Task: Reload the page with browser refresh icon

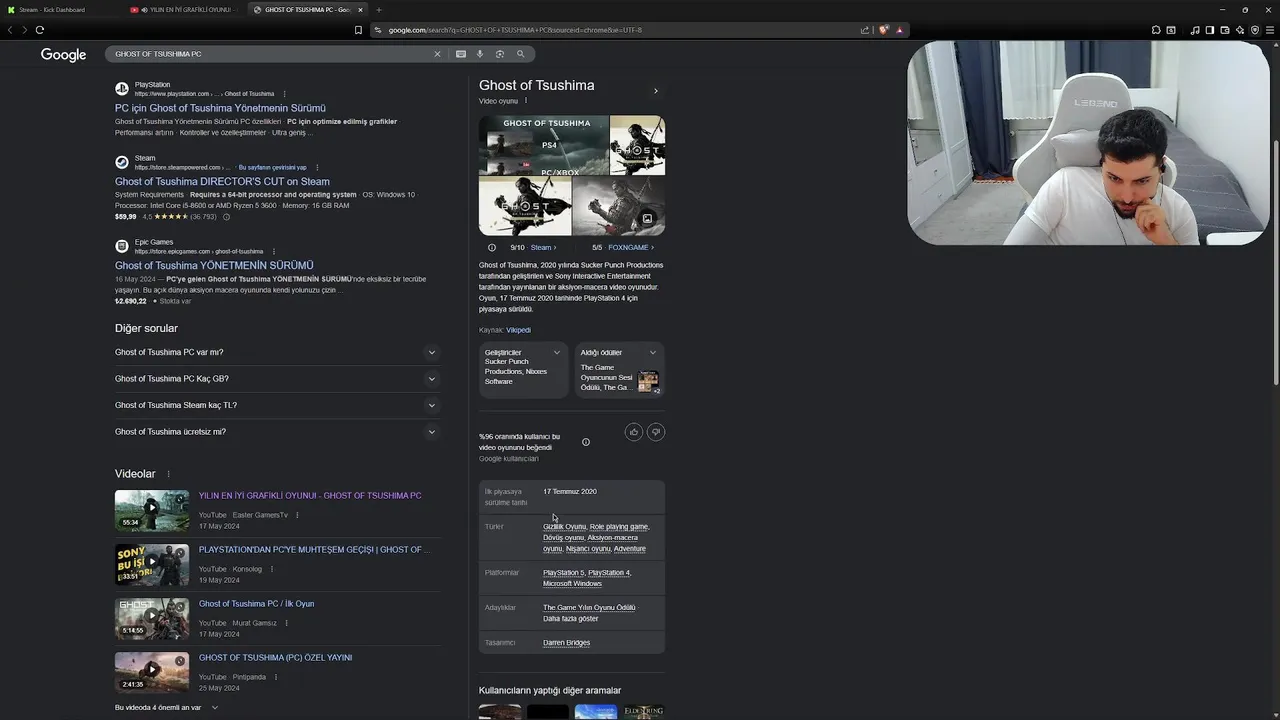Action: pyautogui.click(x=39, y=30)
